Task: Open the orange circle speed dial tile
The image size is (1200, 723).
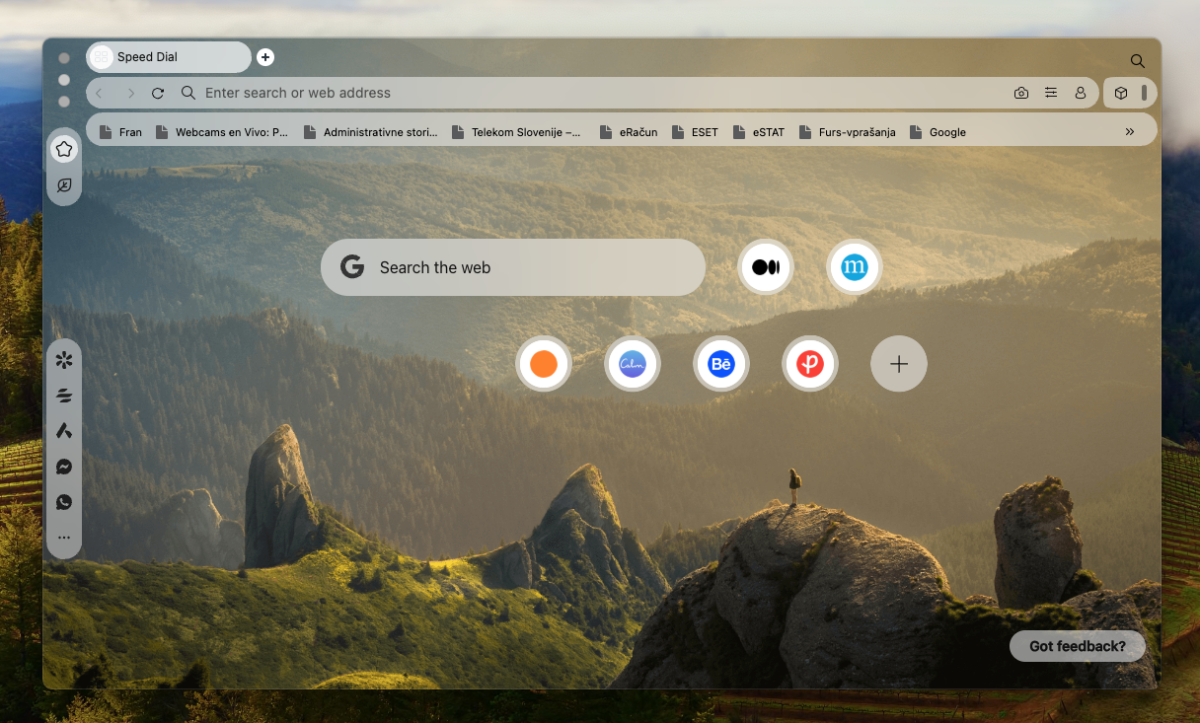Action: pos(543,363)
